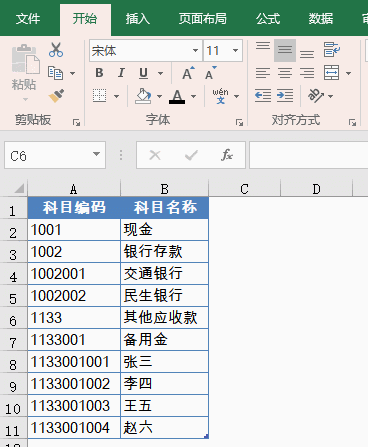Expand borders dropdown arrow

(x=116, y=96)
